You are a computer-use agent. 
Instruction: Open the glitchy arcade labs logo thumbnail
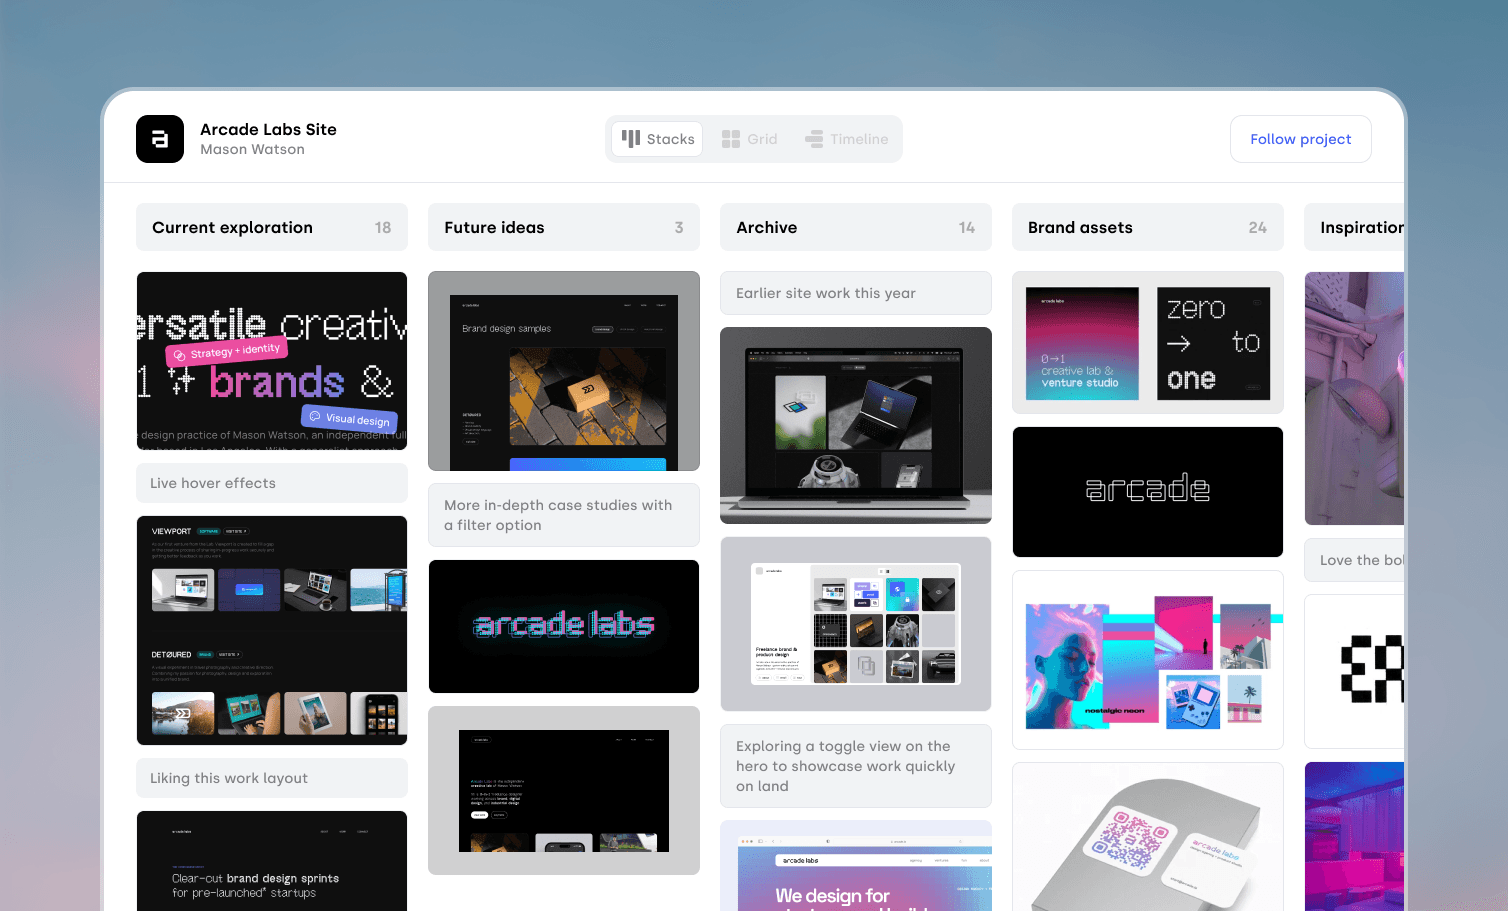coord(564,626)
